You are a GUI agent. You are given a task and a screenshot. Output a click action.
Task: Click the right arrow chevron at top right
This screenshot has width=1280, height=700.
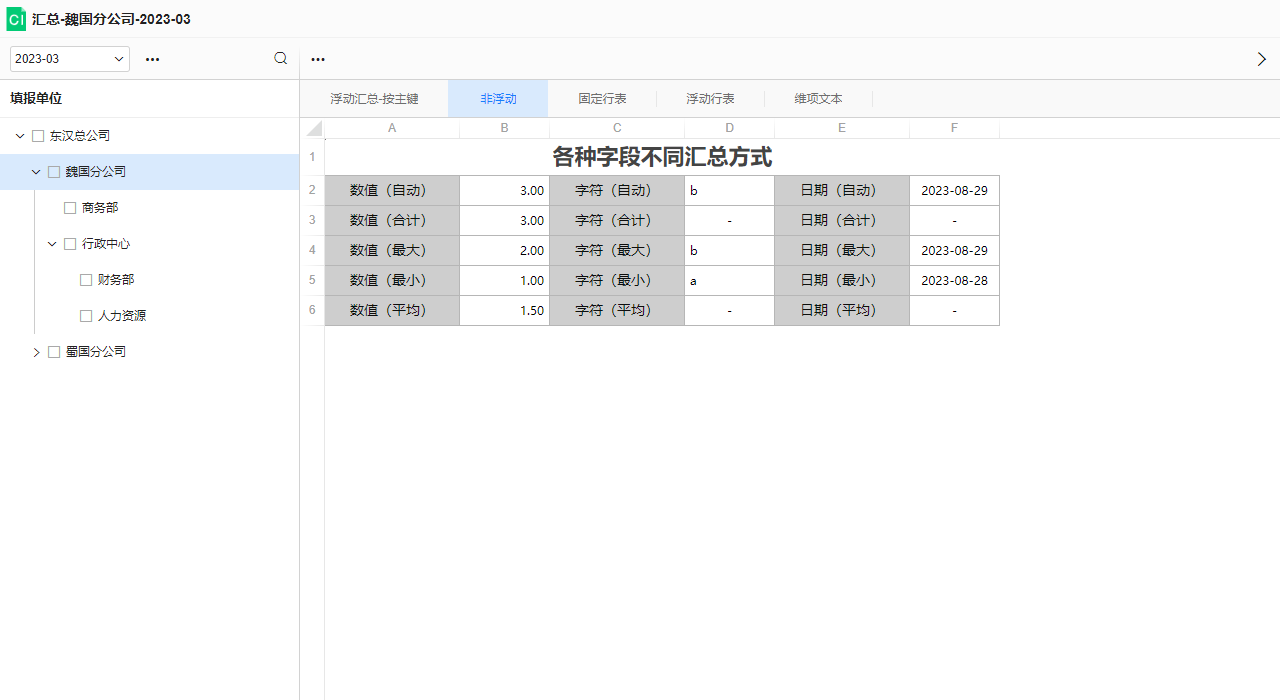coord(1262,59)
